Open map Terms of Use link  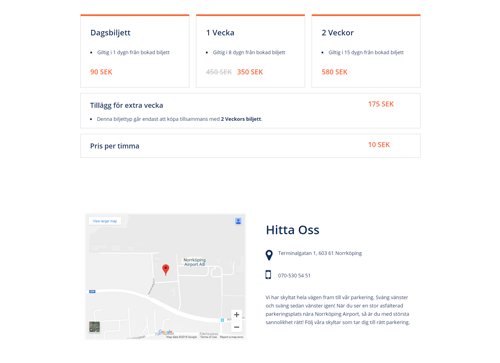click(x=208, y=337)
